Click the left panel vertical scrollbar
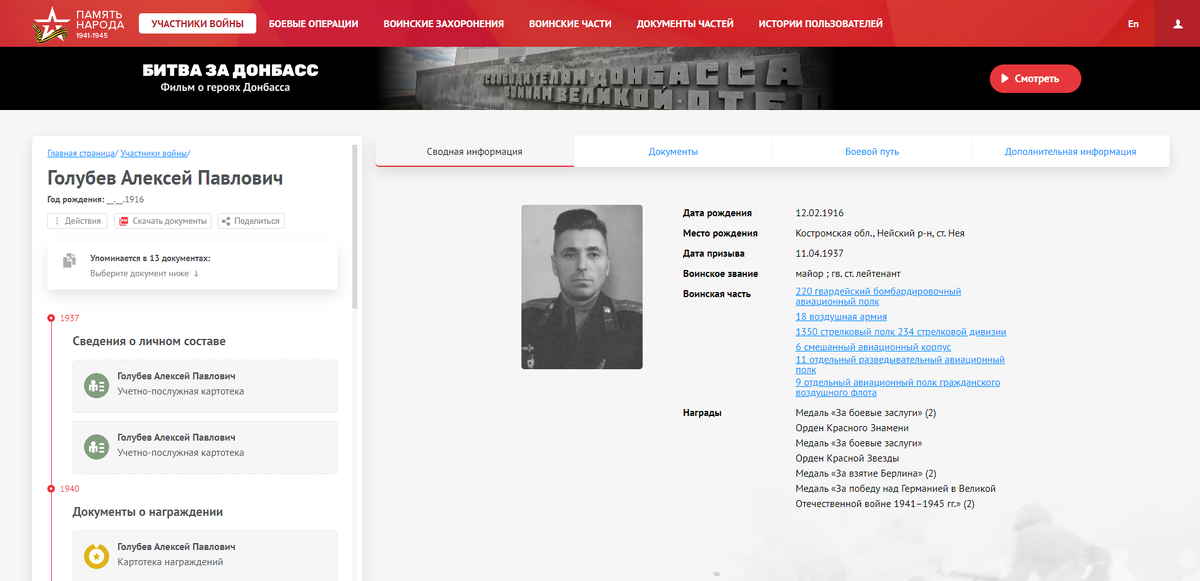 [355, 227]
